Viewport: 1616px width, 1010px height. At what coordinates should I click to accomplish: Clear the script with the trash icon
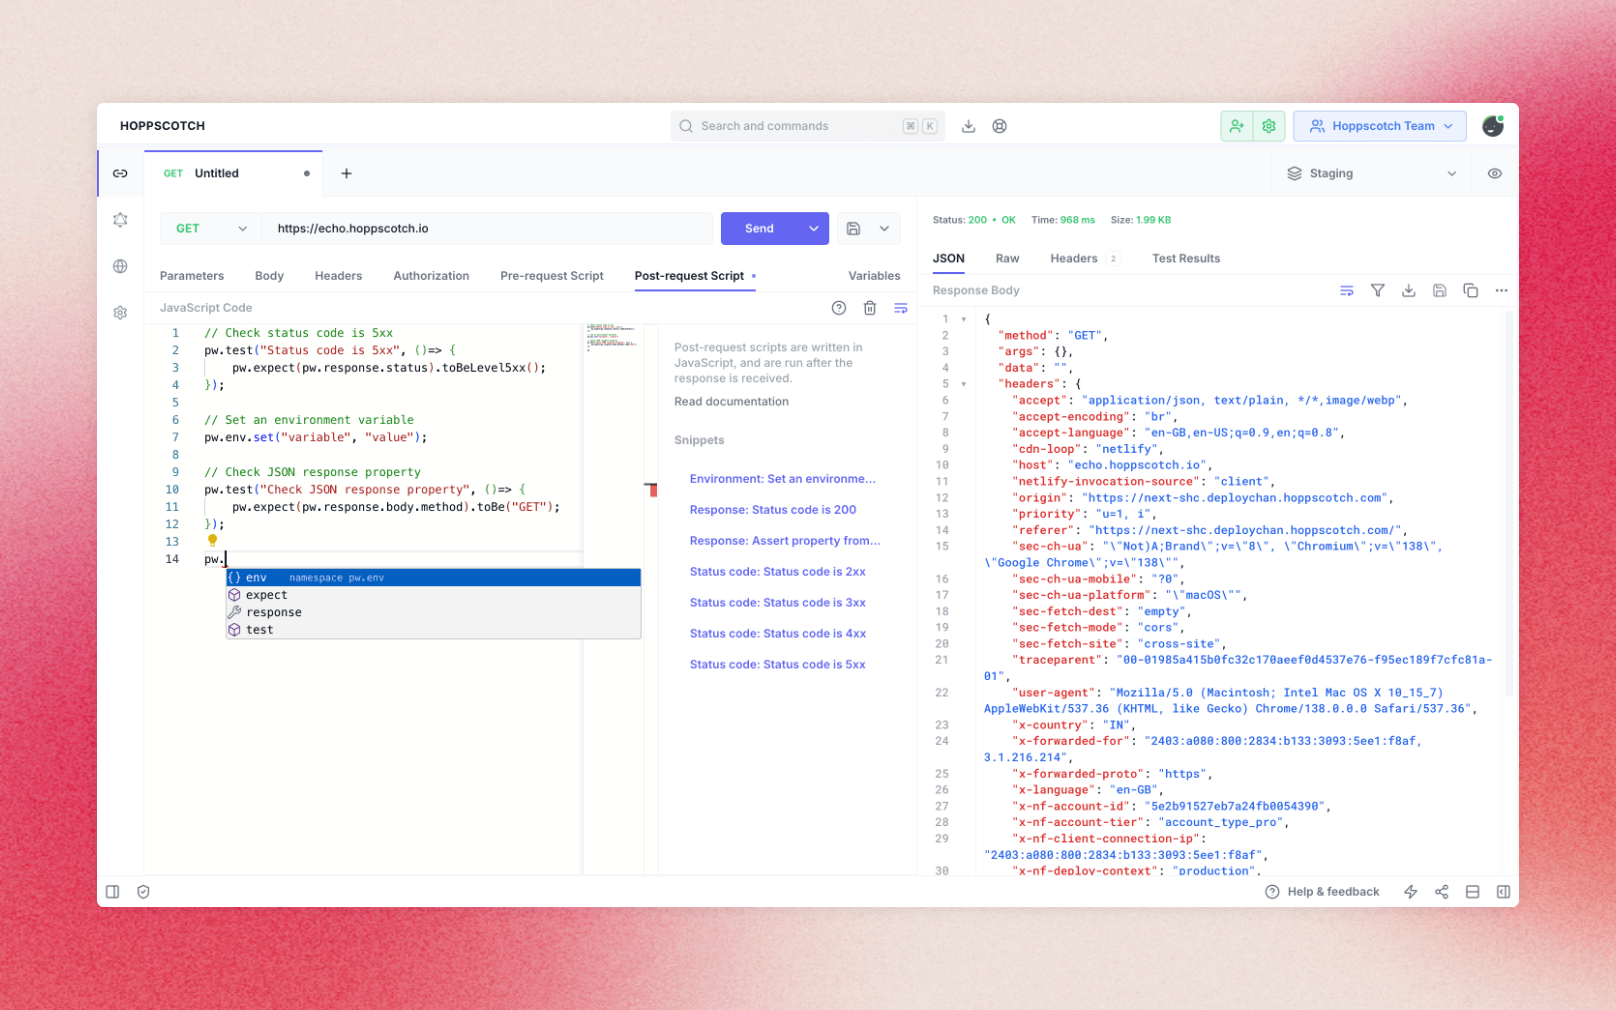870,308
